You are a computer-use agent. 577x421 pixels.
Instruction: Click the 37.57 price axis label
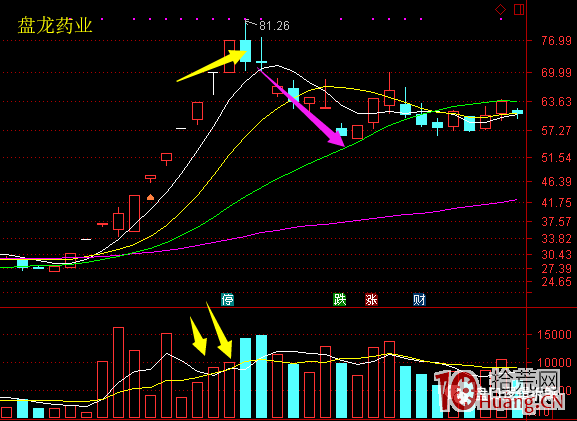pos(556,222)
